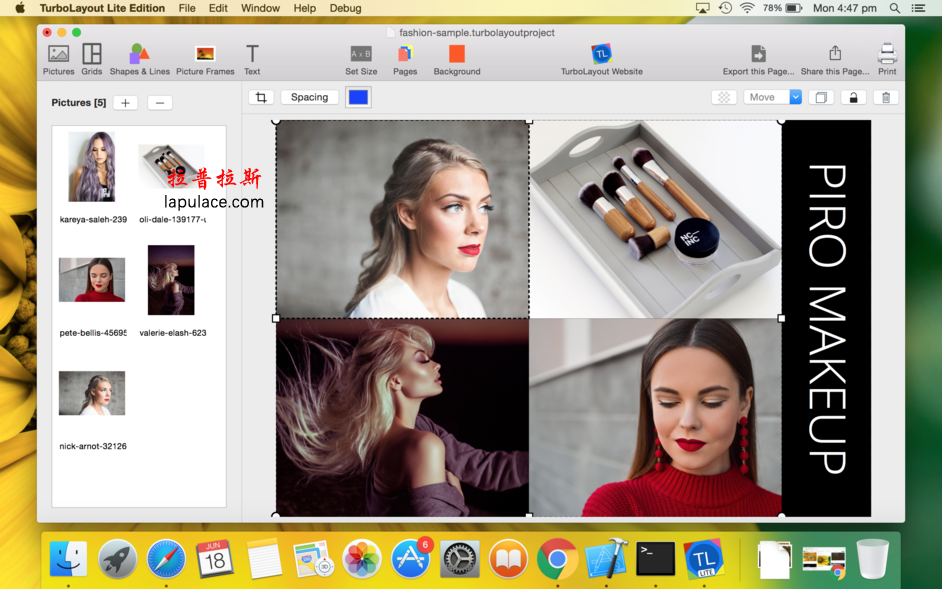Open Safari from the Dock
Image resolution: width=942 pixels, height=589 pixels.
coord(166,559)
